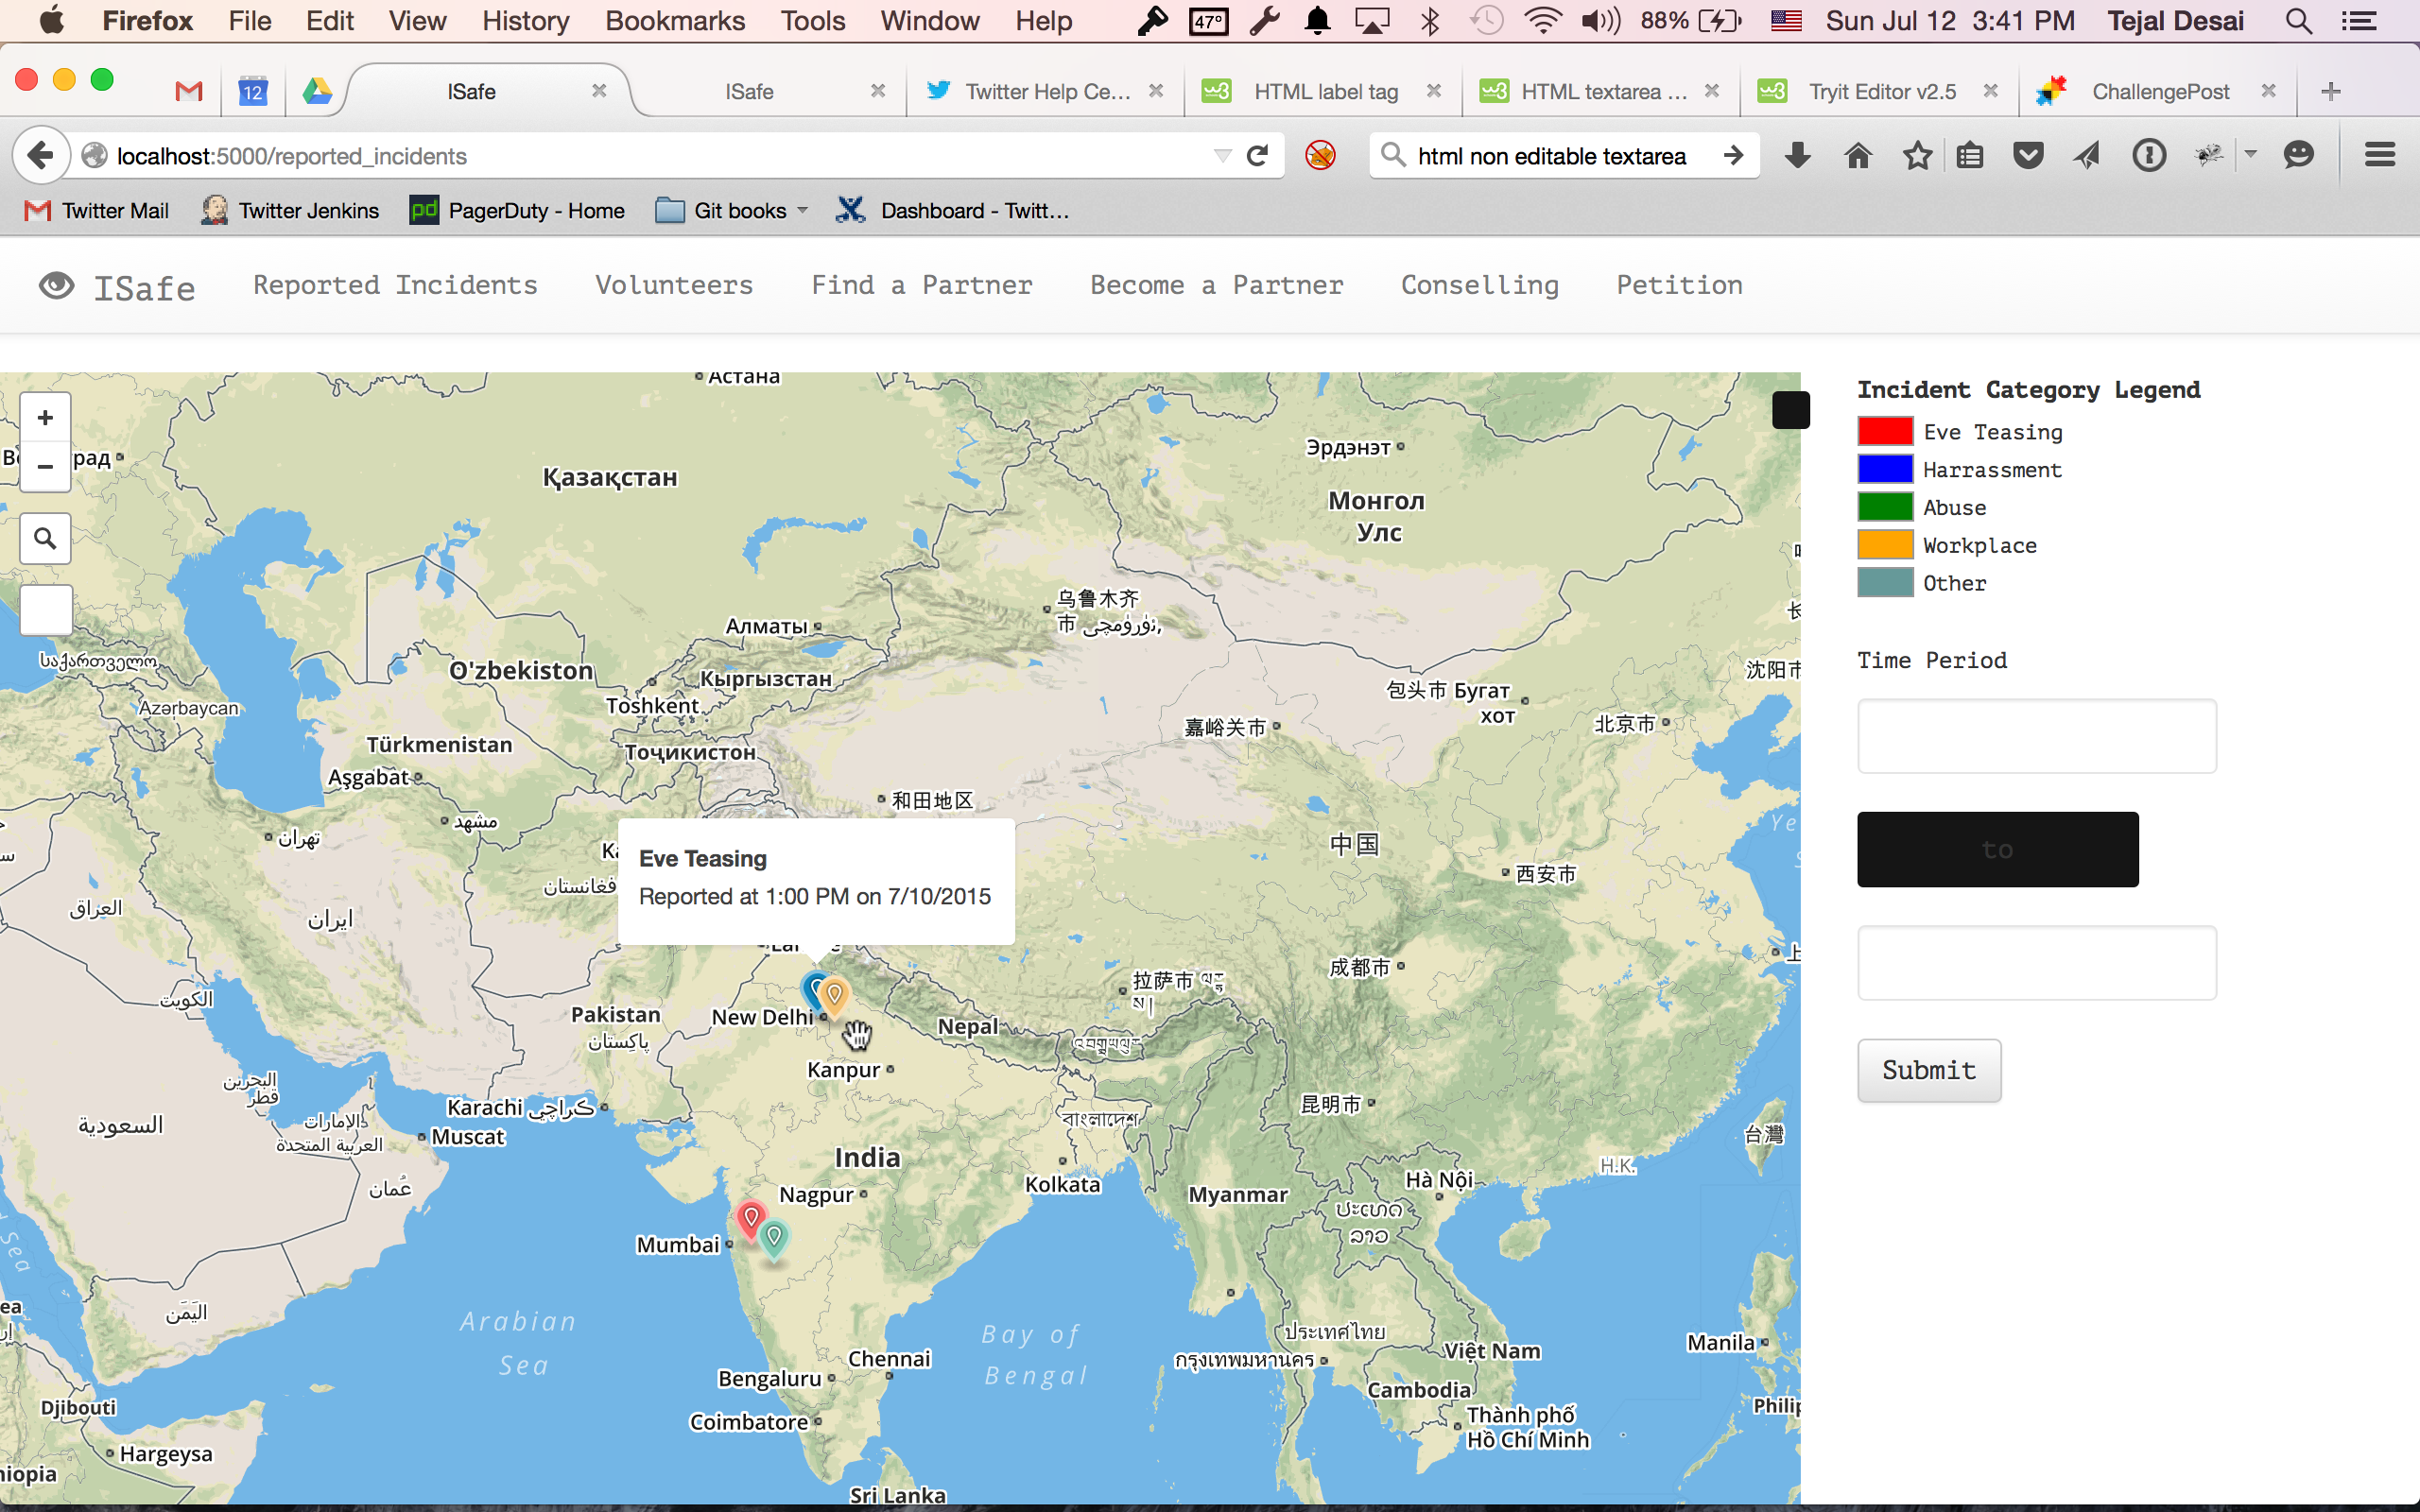This screenshot has width=2420, height=1512.
Task: Bookmark this page with the star icon
Action: (x=1917, y=156)
